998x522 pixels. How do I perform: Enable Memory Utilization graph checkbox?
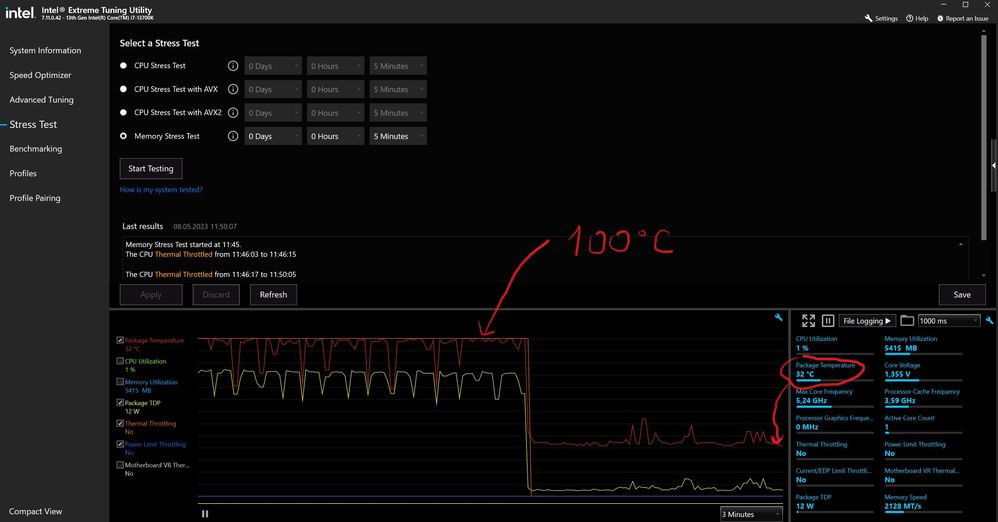[120, 382]
